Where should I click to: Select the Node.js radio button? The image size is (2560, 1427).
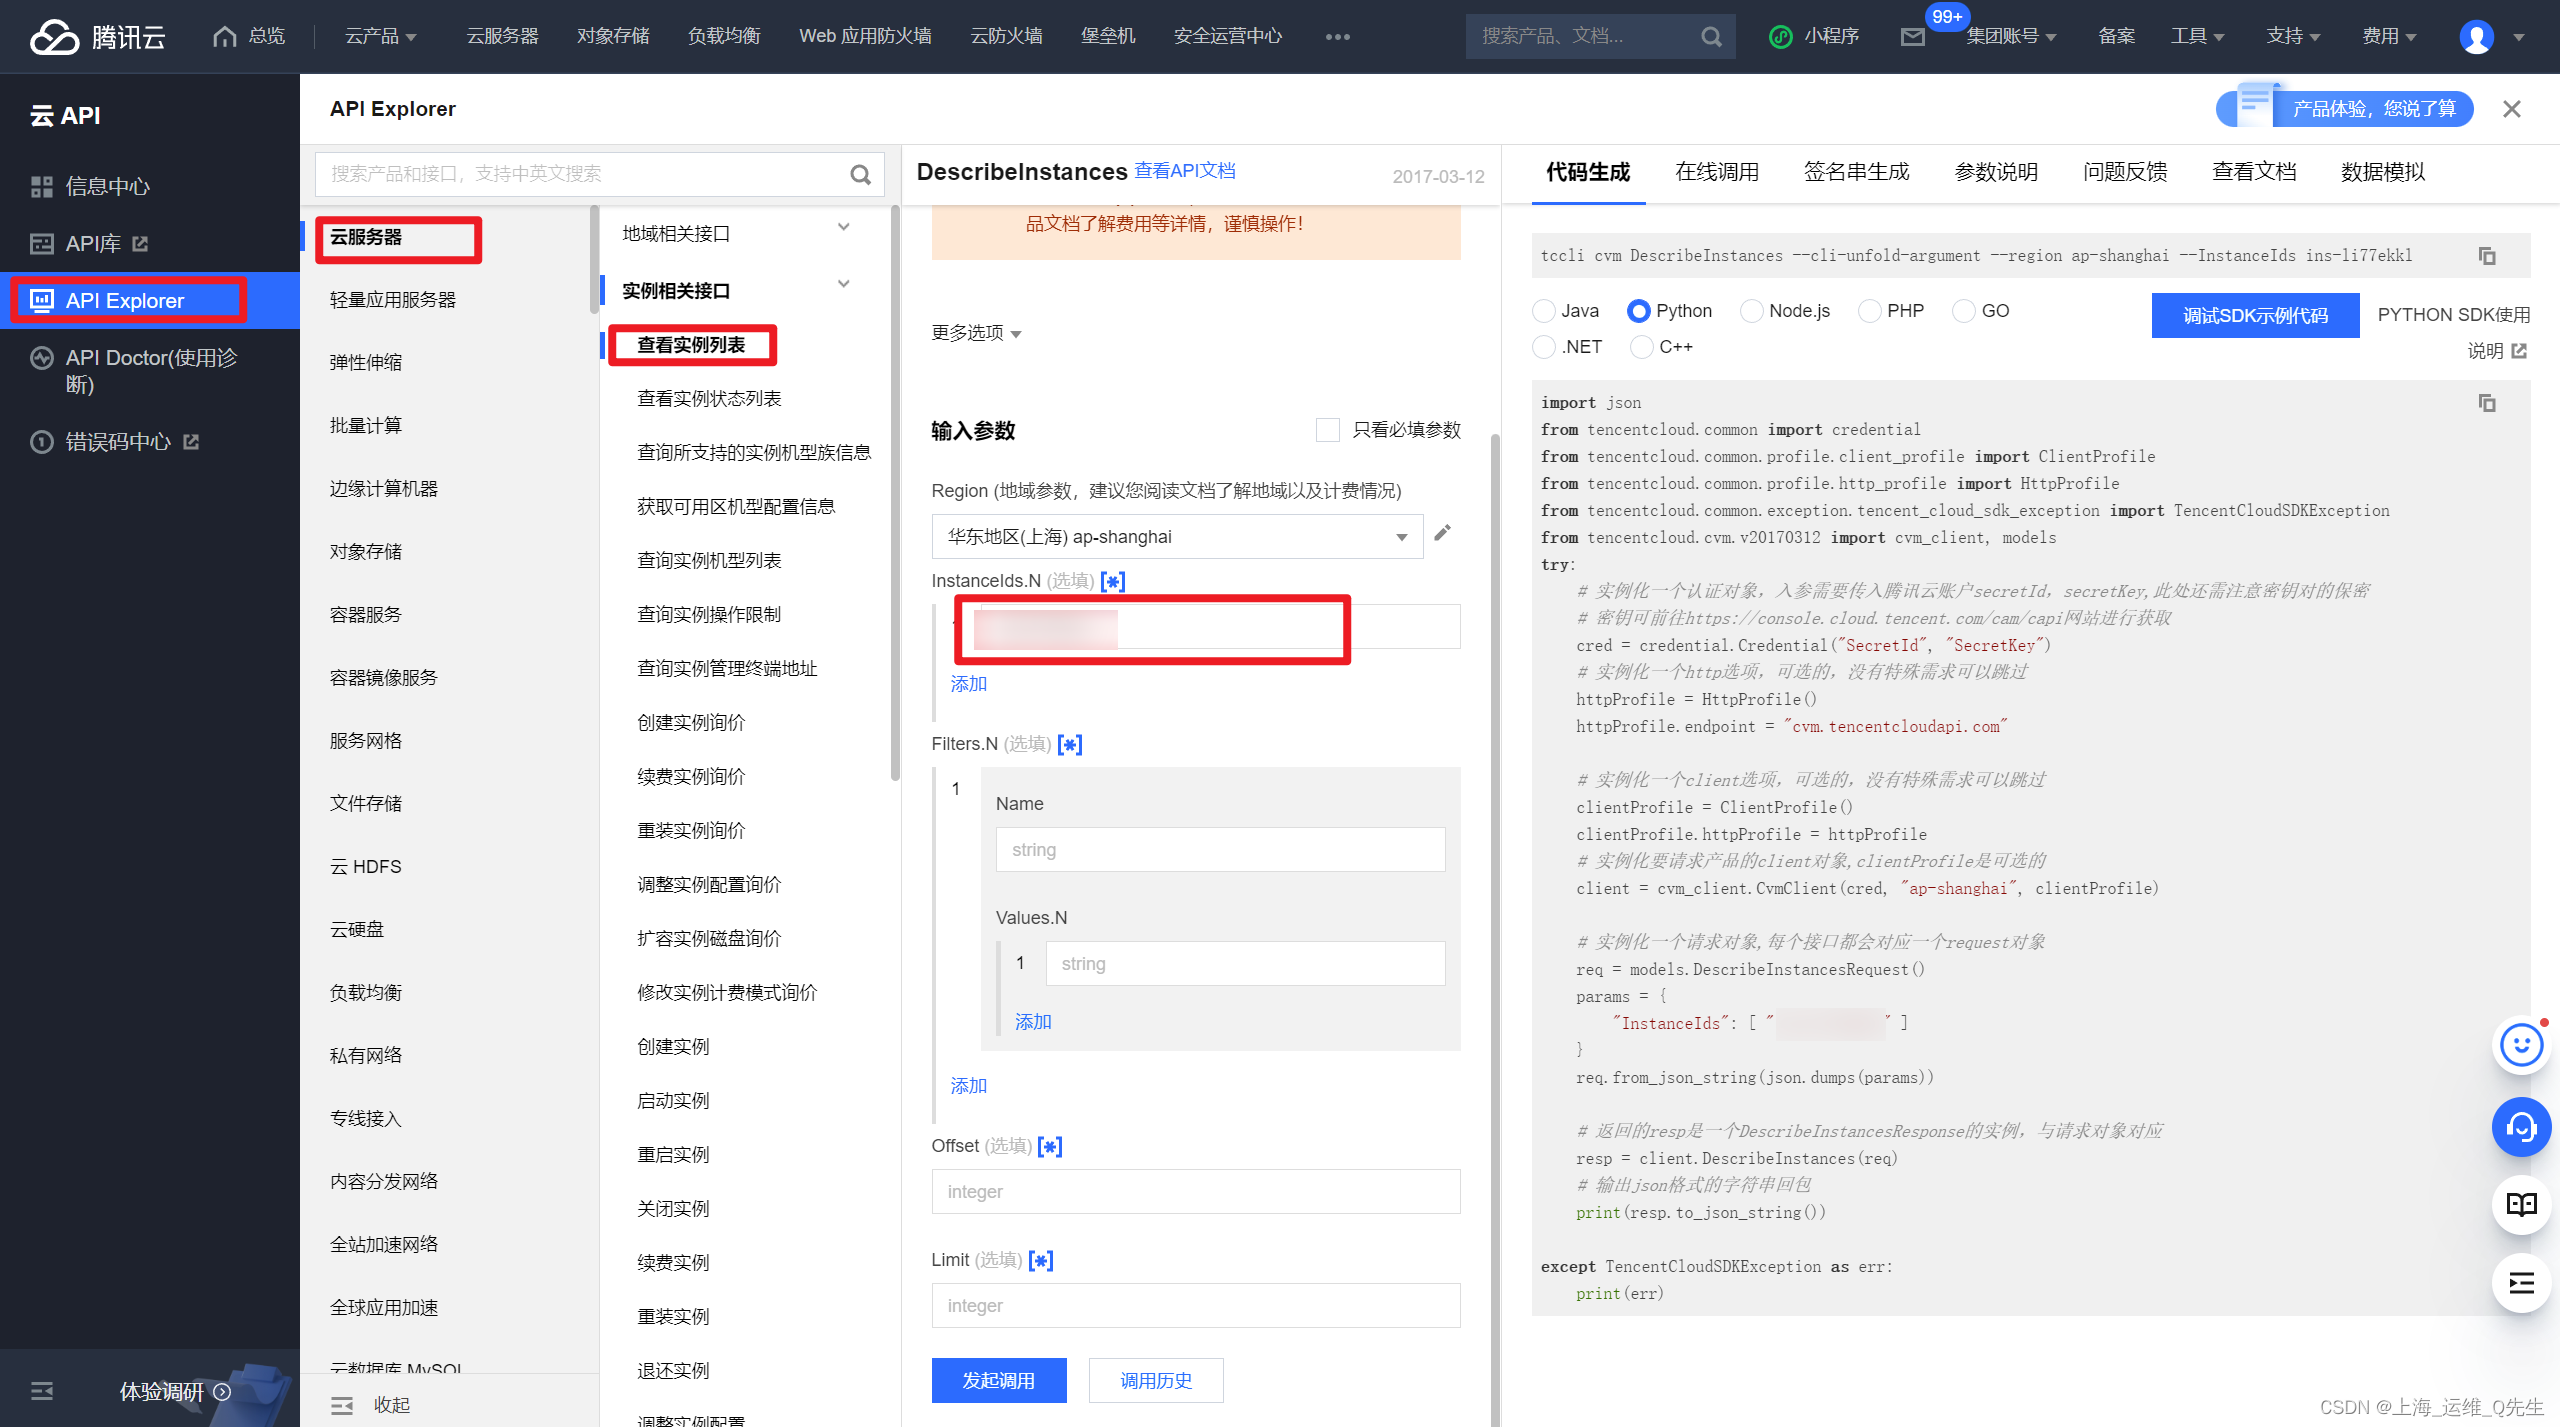pos(1752,311)
